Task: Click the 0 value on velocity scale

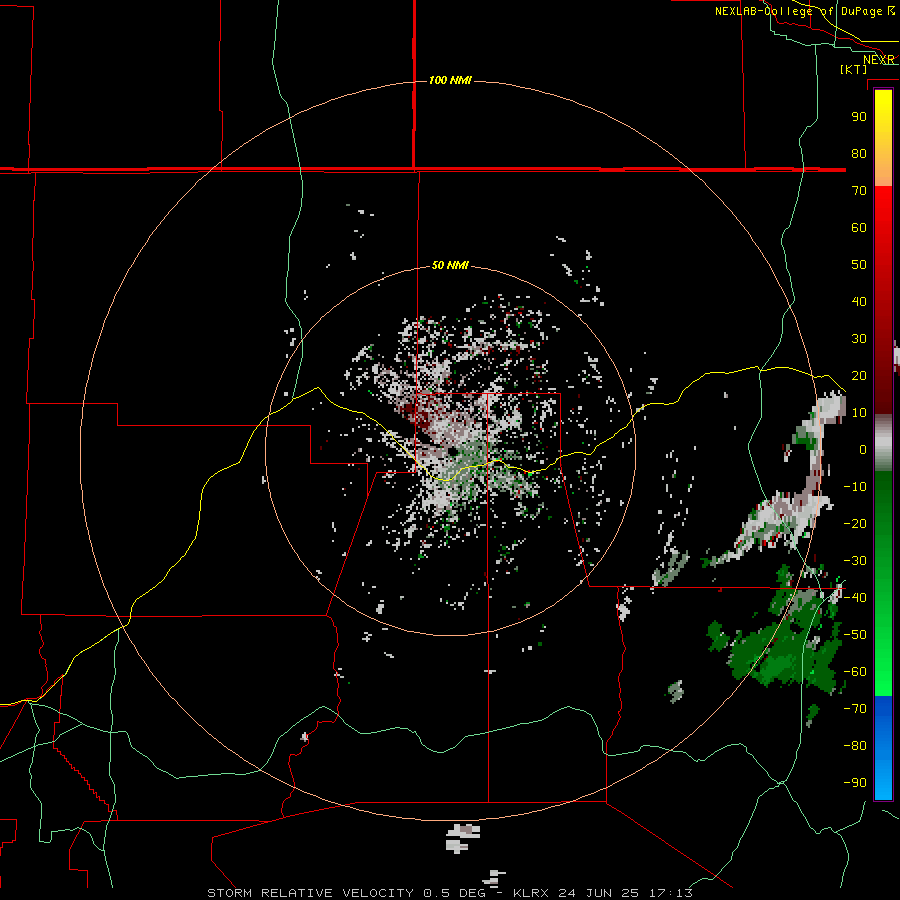Action: (x=863, y=449)
